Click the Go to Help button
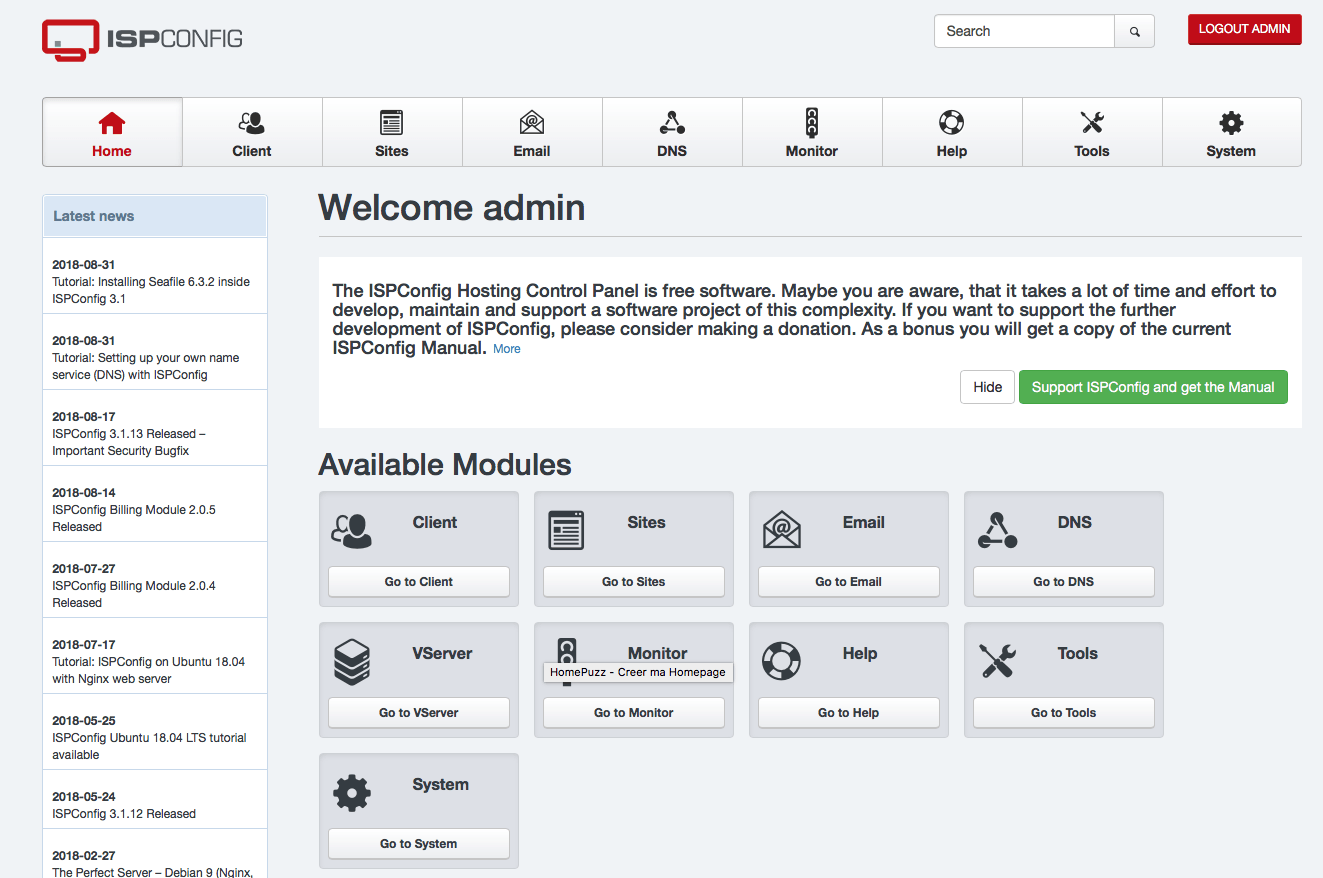Screen dimensions: 1323x878 click(x=849, y=712)
